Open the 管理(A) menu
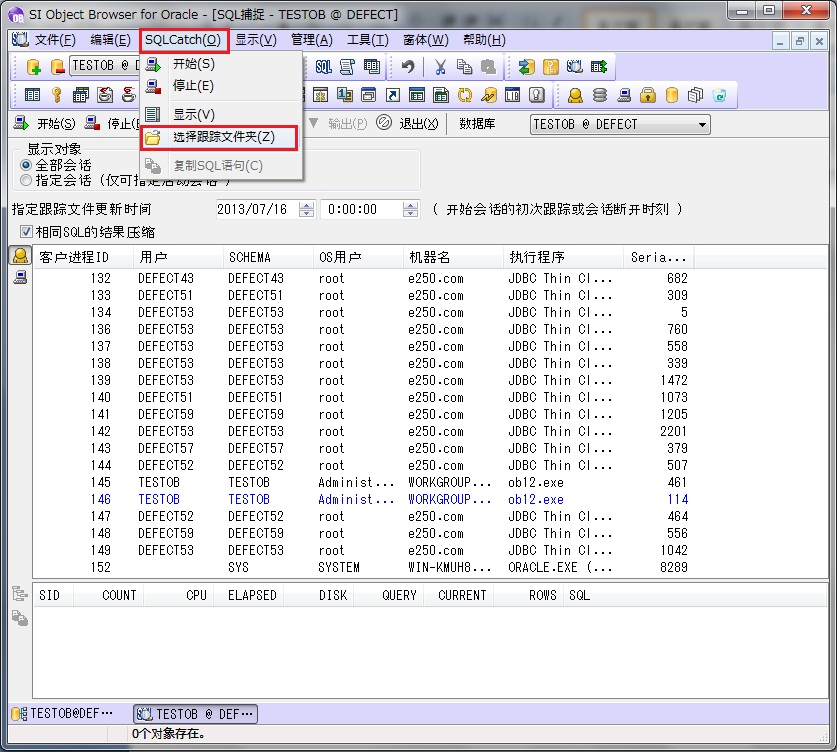This screenshot has width=837, height=752. click(311, 40)
